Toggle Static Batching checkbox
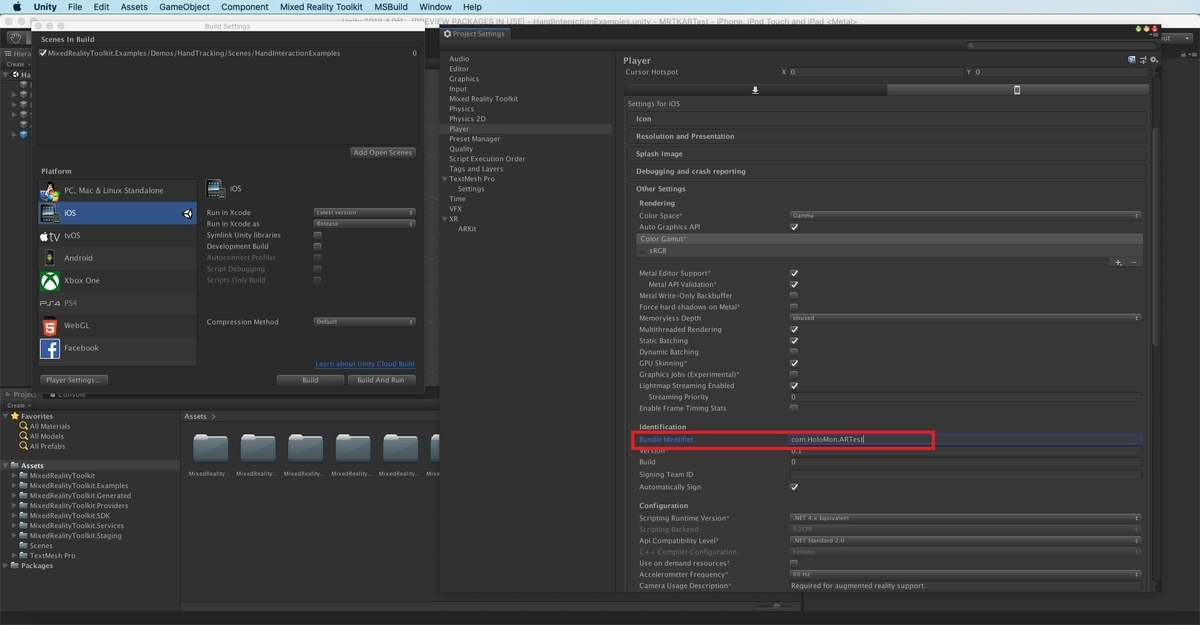The image size is (1200, 625). (794, 341)
